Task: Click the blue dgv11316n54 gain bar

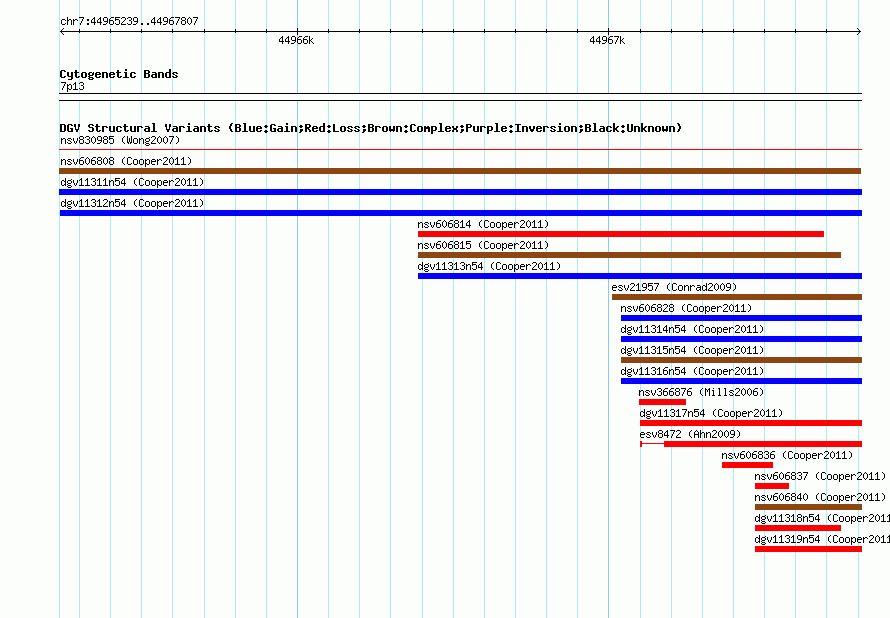Action: click(x=741, y=381)
